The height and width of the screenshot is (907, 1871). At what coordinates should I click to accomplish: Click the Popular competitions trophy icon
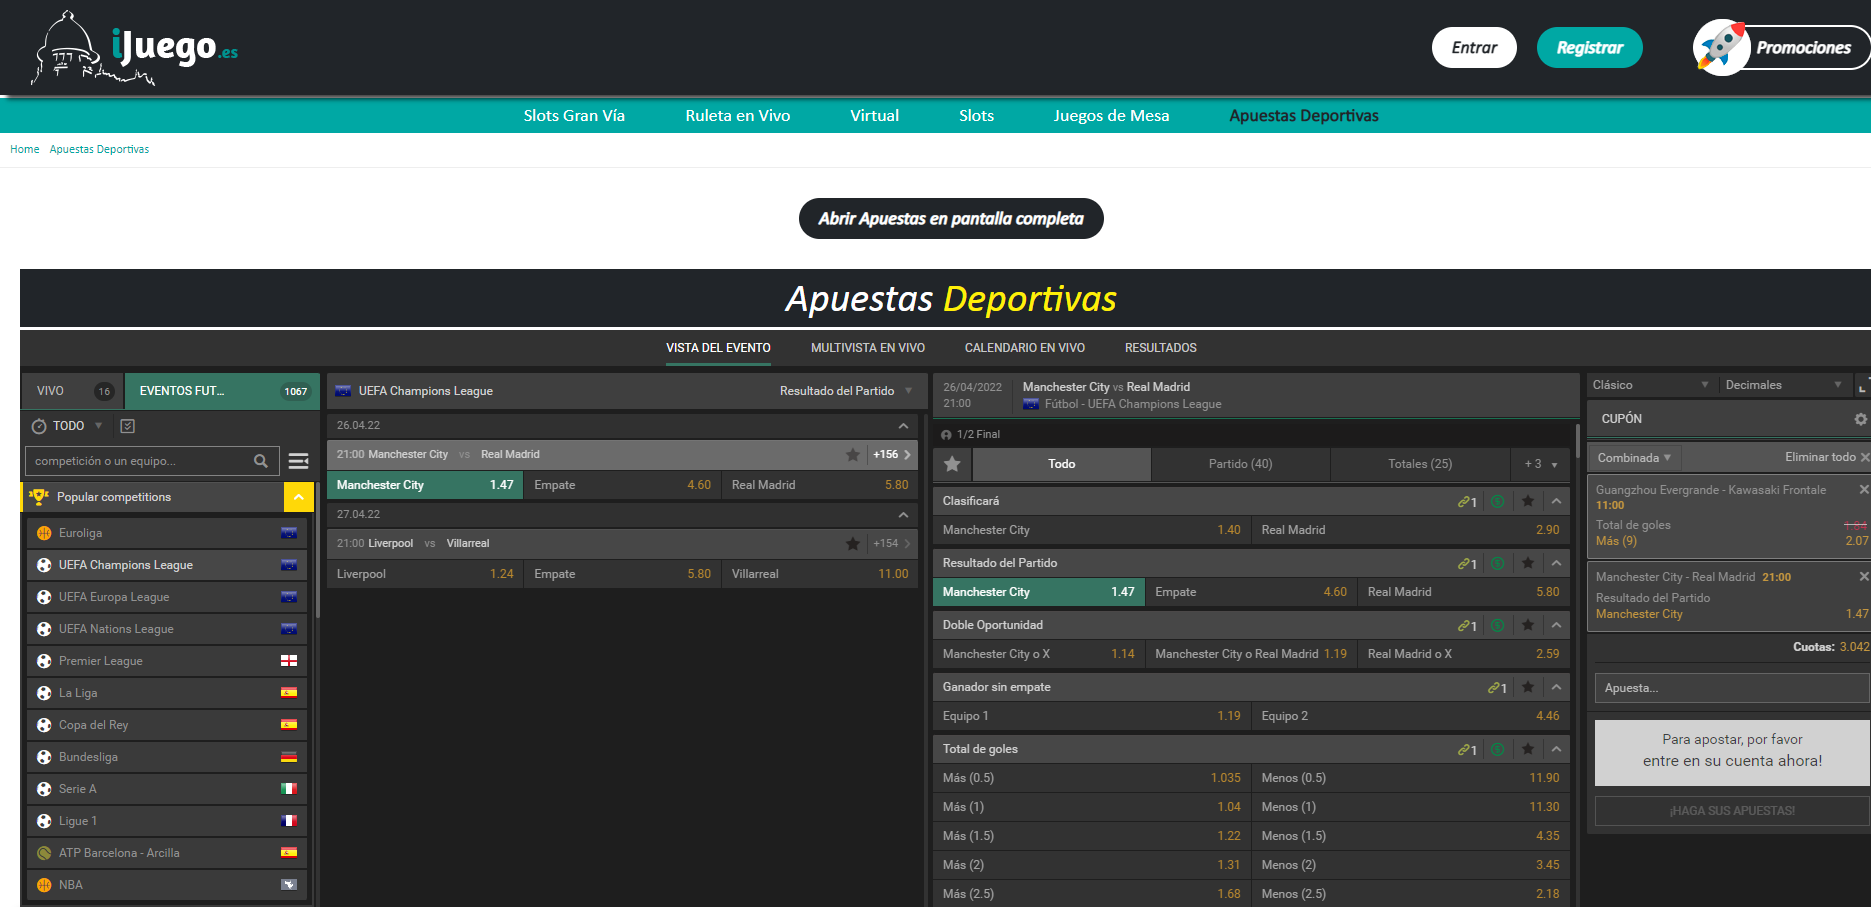tap(39, 496)
